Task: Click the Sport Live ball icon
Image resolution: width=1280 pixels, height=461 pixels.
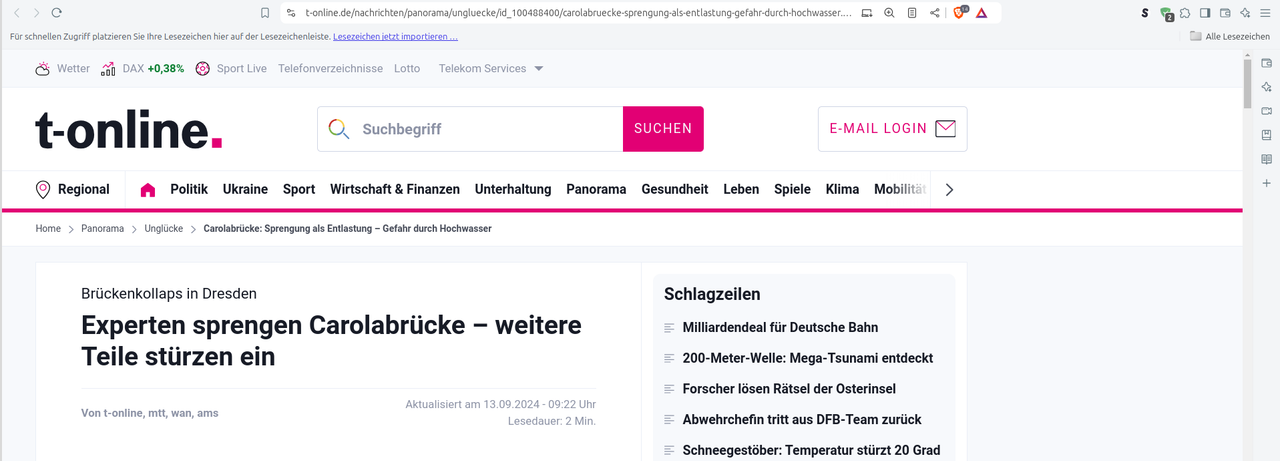Action: [x=203, y=69]
